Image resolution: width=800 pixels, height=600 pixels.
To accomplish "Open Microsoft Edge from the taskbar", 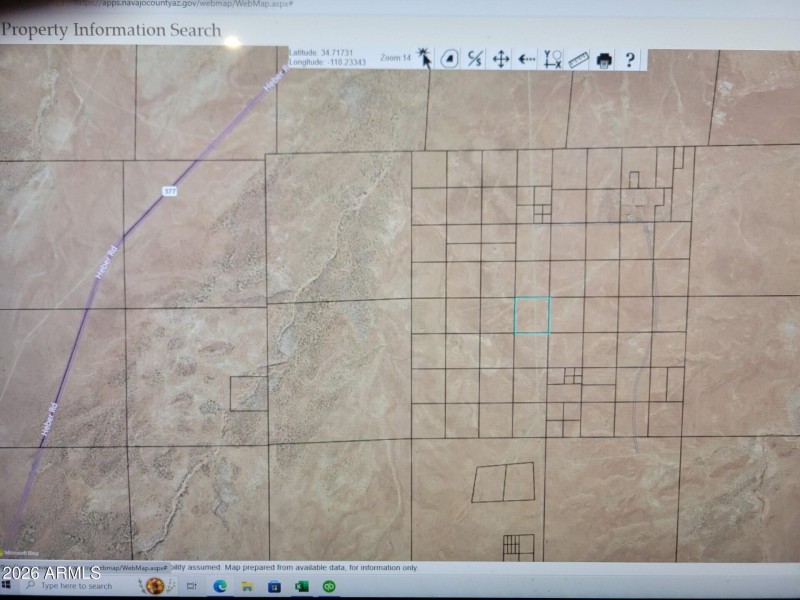I will pyautogui.click(x=220, y=584).
